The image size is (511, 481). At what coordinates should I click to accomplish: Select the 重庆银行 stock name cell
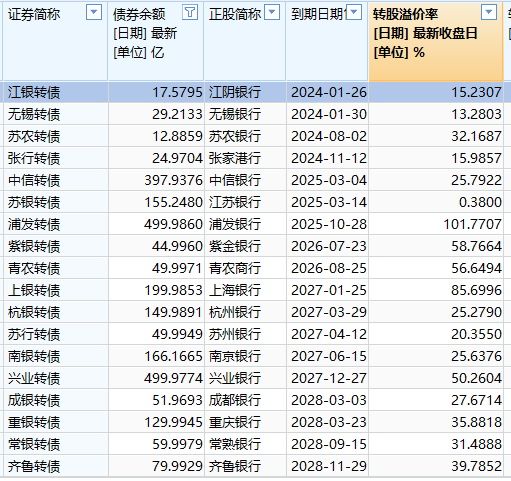(x=245, y=422)
